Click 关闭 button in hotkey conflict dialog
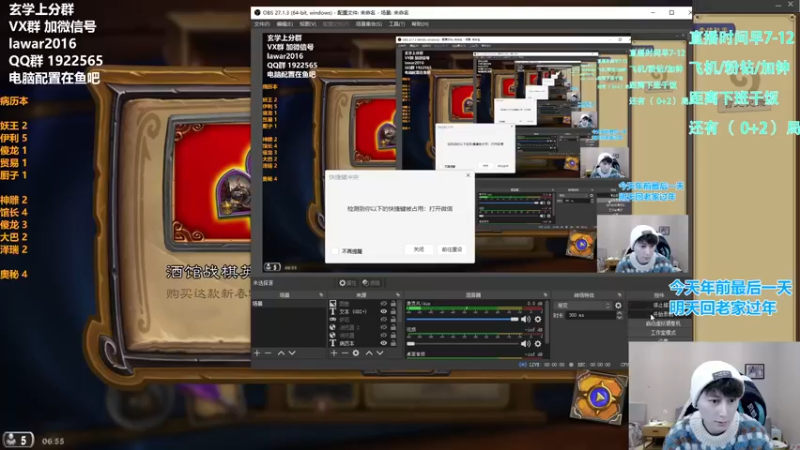Image resolution: width=800 pixels, height=450 pixels. [x=418, y=249]
